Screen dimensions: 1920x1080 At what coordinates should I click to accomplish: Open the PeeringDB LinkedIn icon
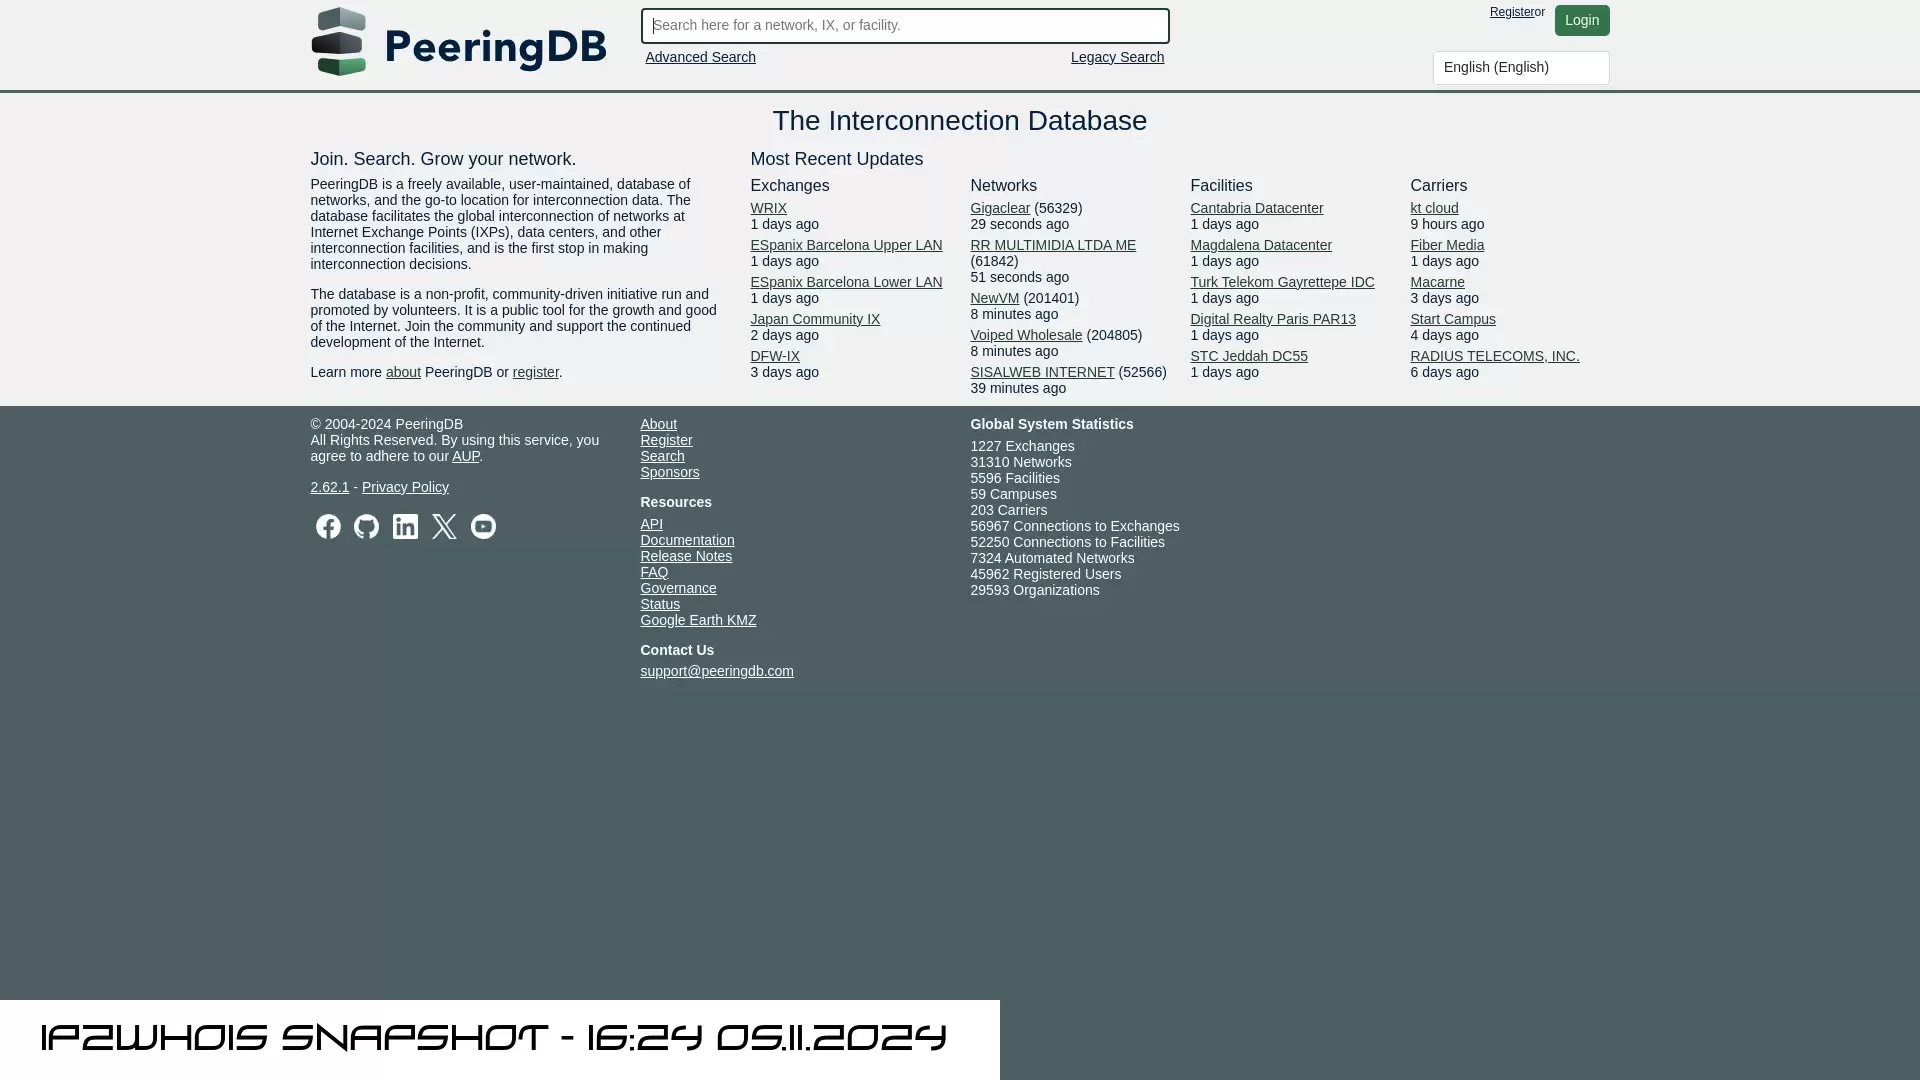(405, 527)
